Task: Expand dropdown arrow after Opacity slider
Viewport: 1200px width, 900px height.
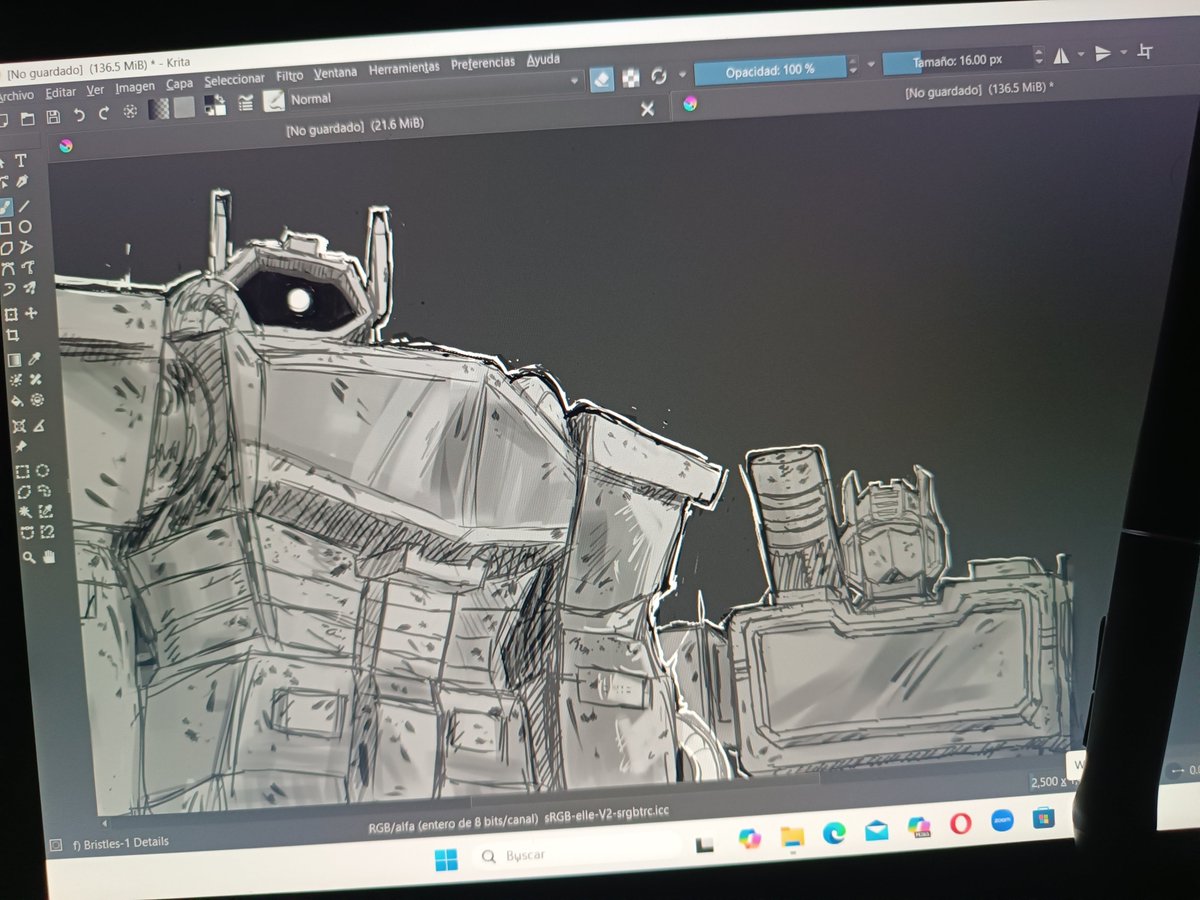Action: pyautogui.click(x=871, y=65)
